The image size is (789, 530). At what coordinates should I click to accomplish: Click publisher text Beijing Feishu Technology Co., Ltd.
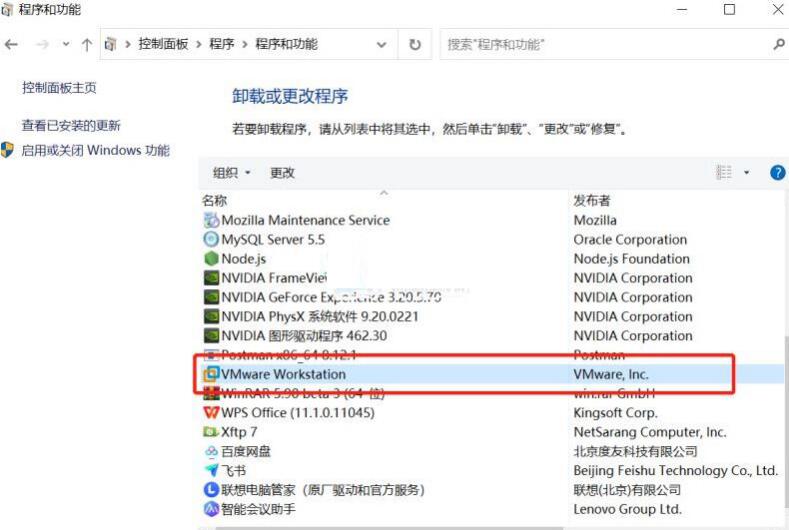click(676, 470)
